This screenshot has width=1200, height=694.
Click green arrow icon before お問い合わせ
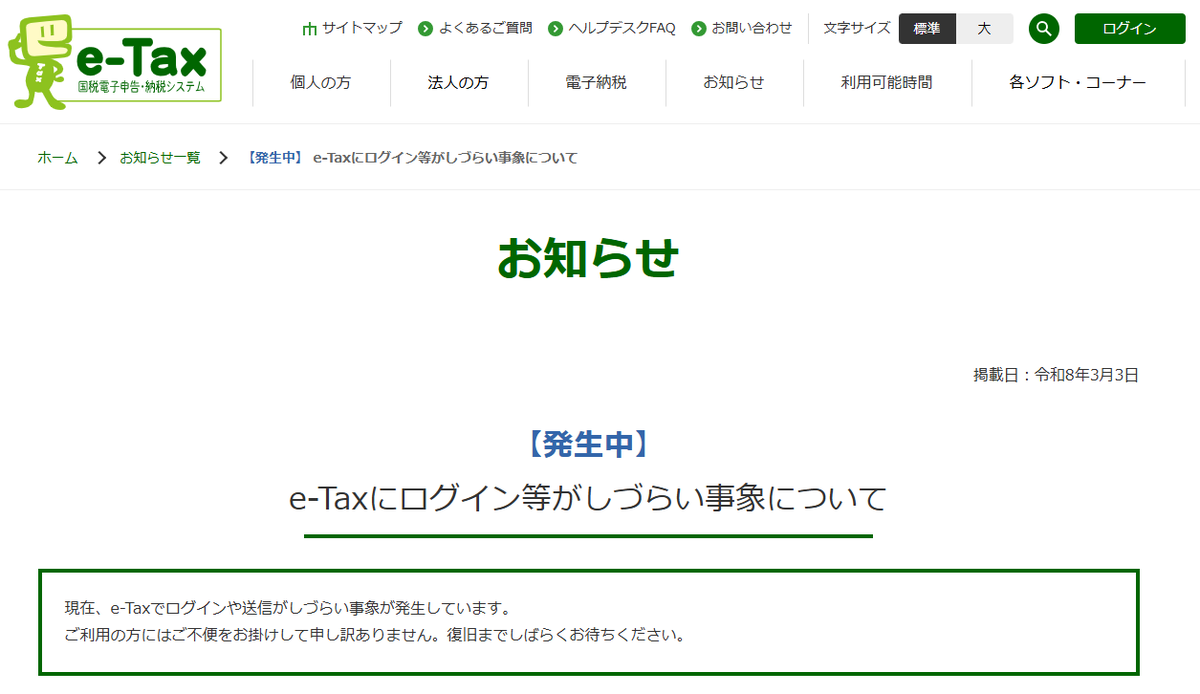pyautogui.click(x=699, y=29)
